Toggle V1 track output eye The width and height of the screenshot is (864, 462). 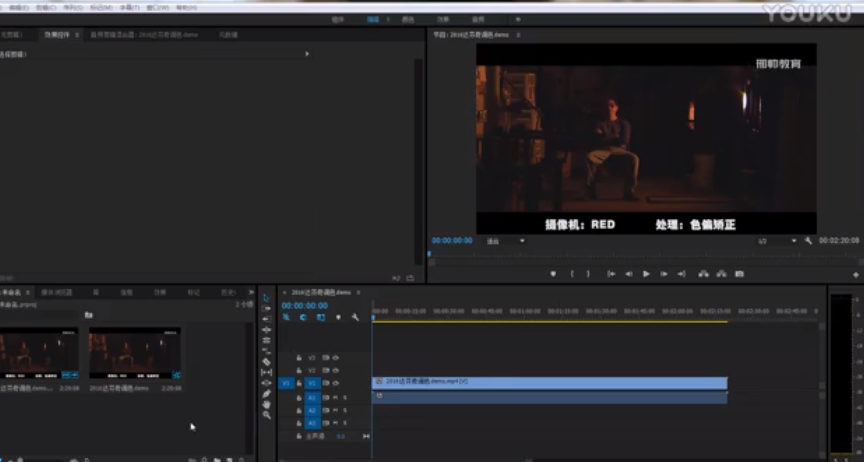pos(336,383)
